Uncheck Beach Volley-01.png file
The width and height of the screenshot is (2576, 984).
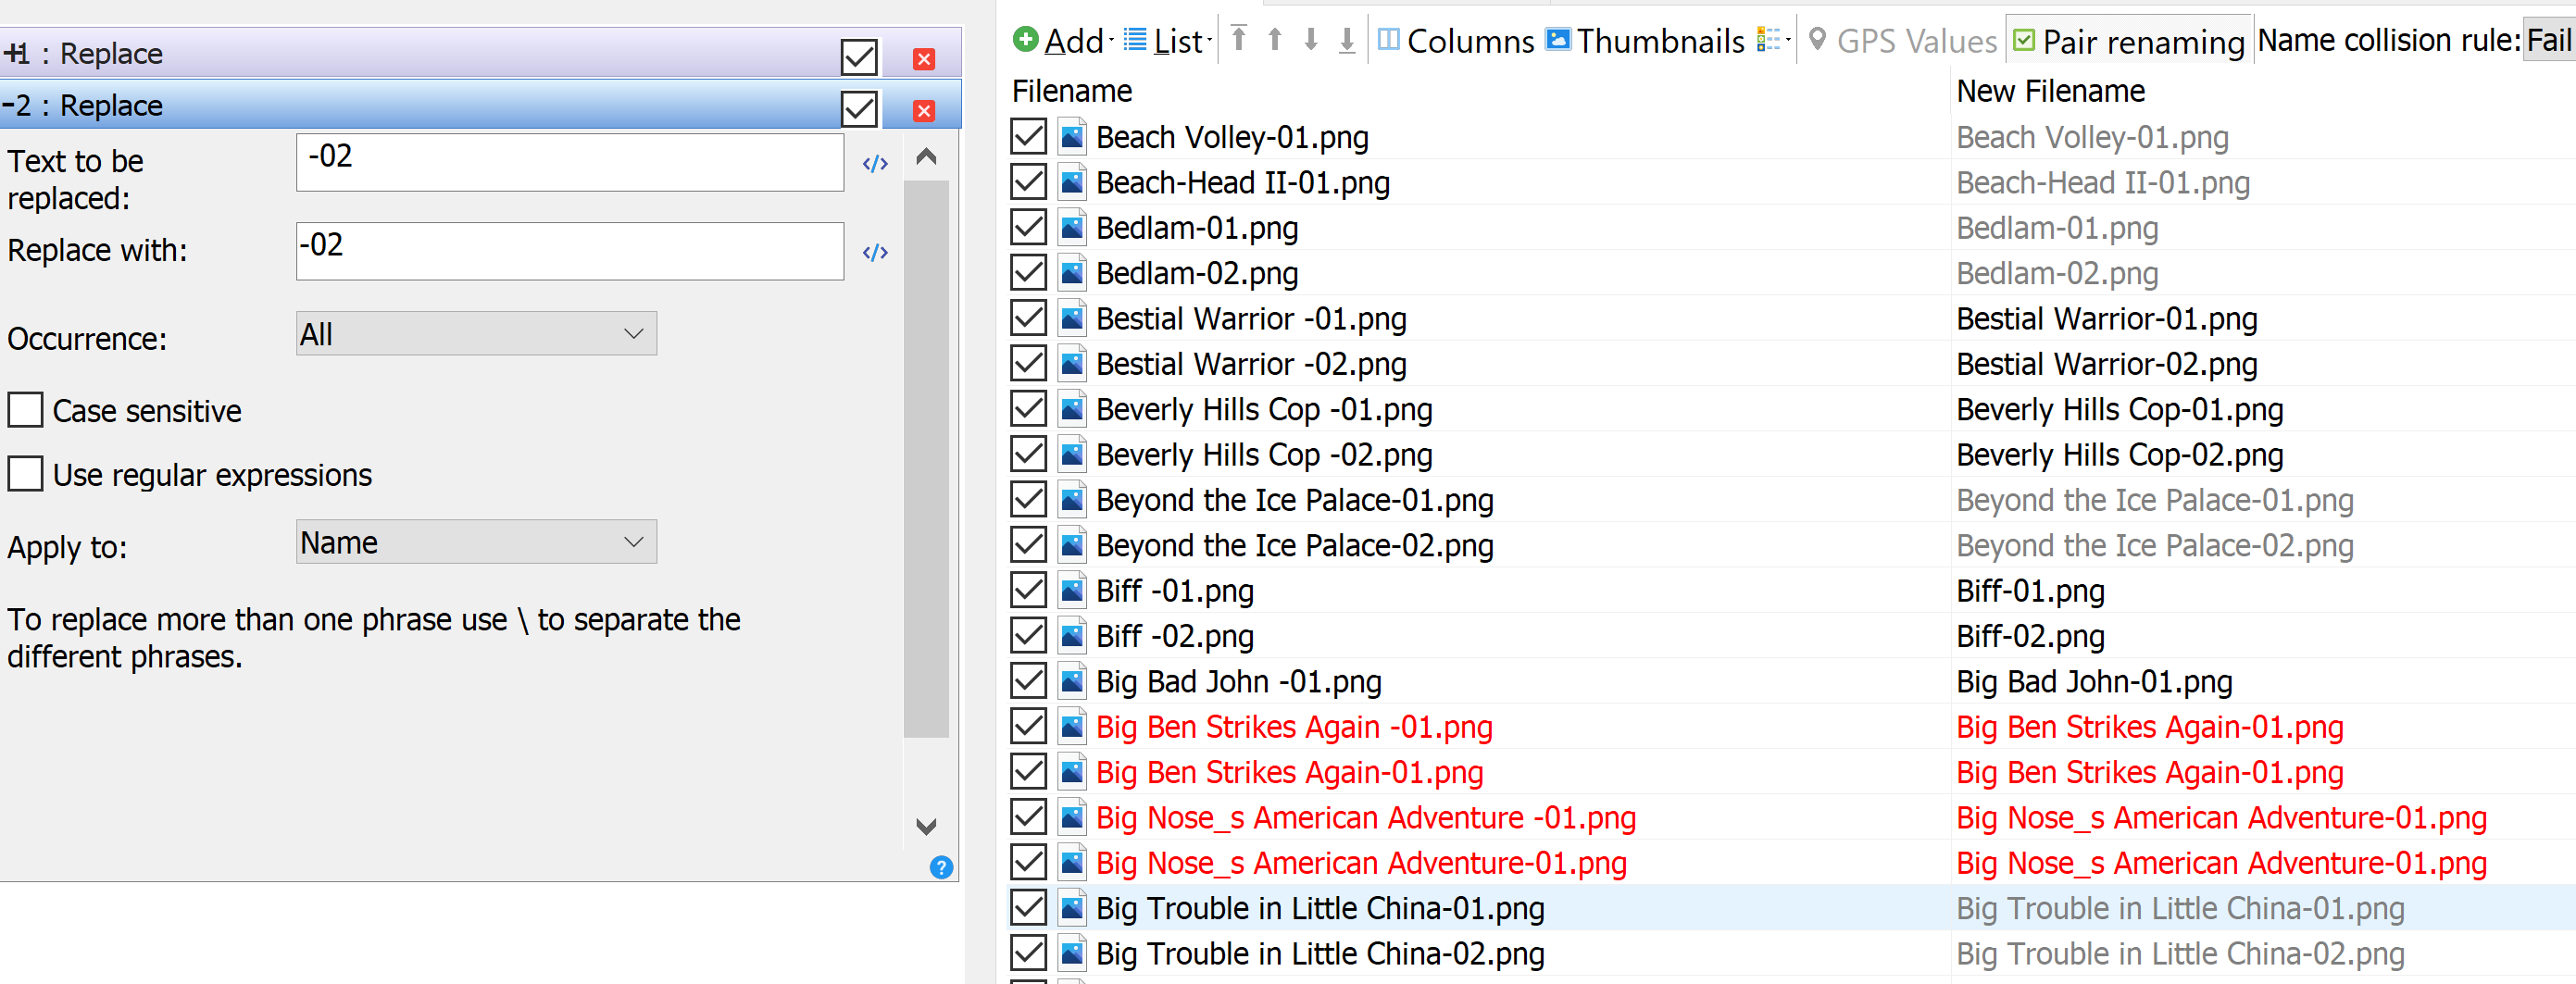(x=1028, y=137)
